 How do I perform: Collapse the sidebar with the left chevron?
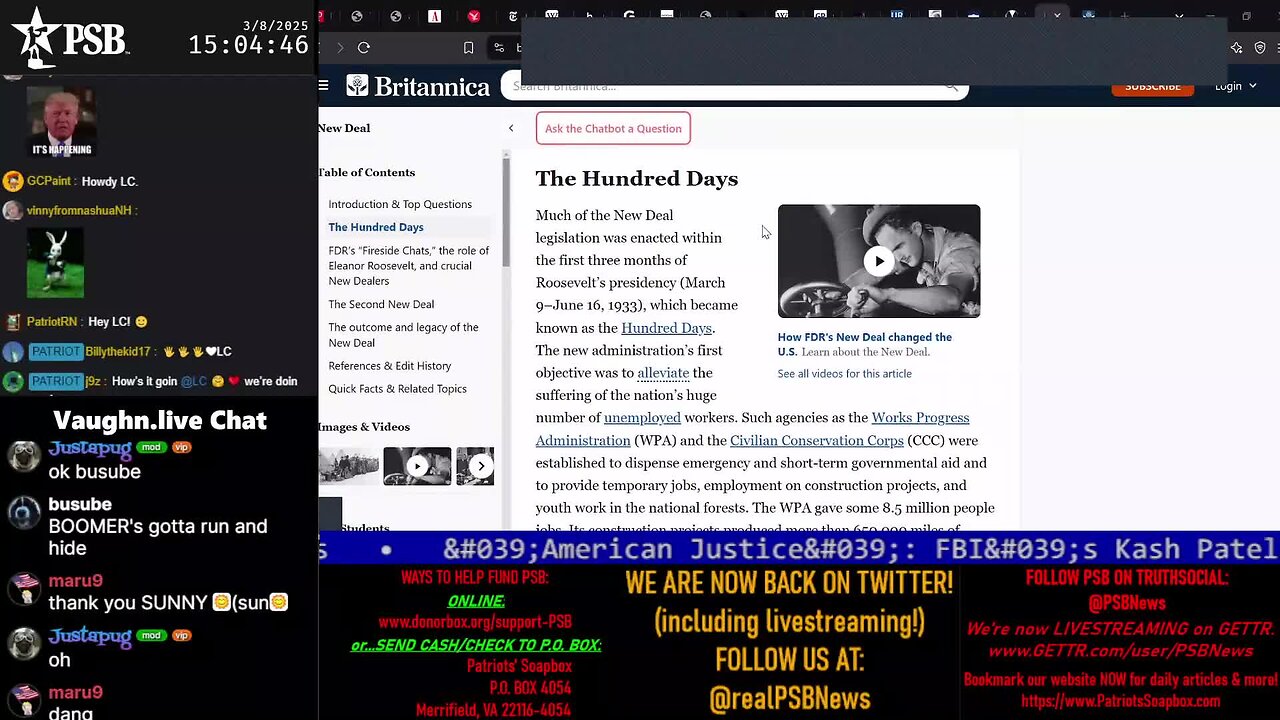(x=511, y=128)
